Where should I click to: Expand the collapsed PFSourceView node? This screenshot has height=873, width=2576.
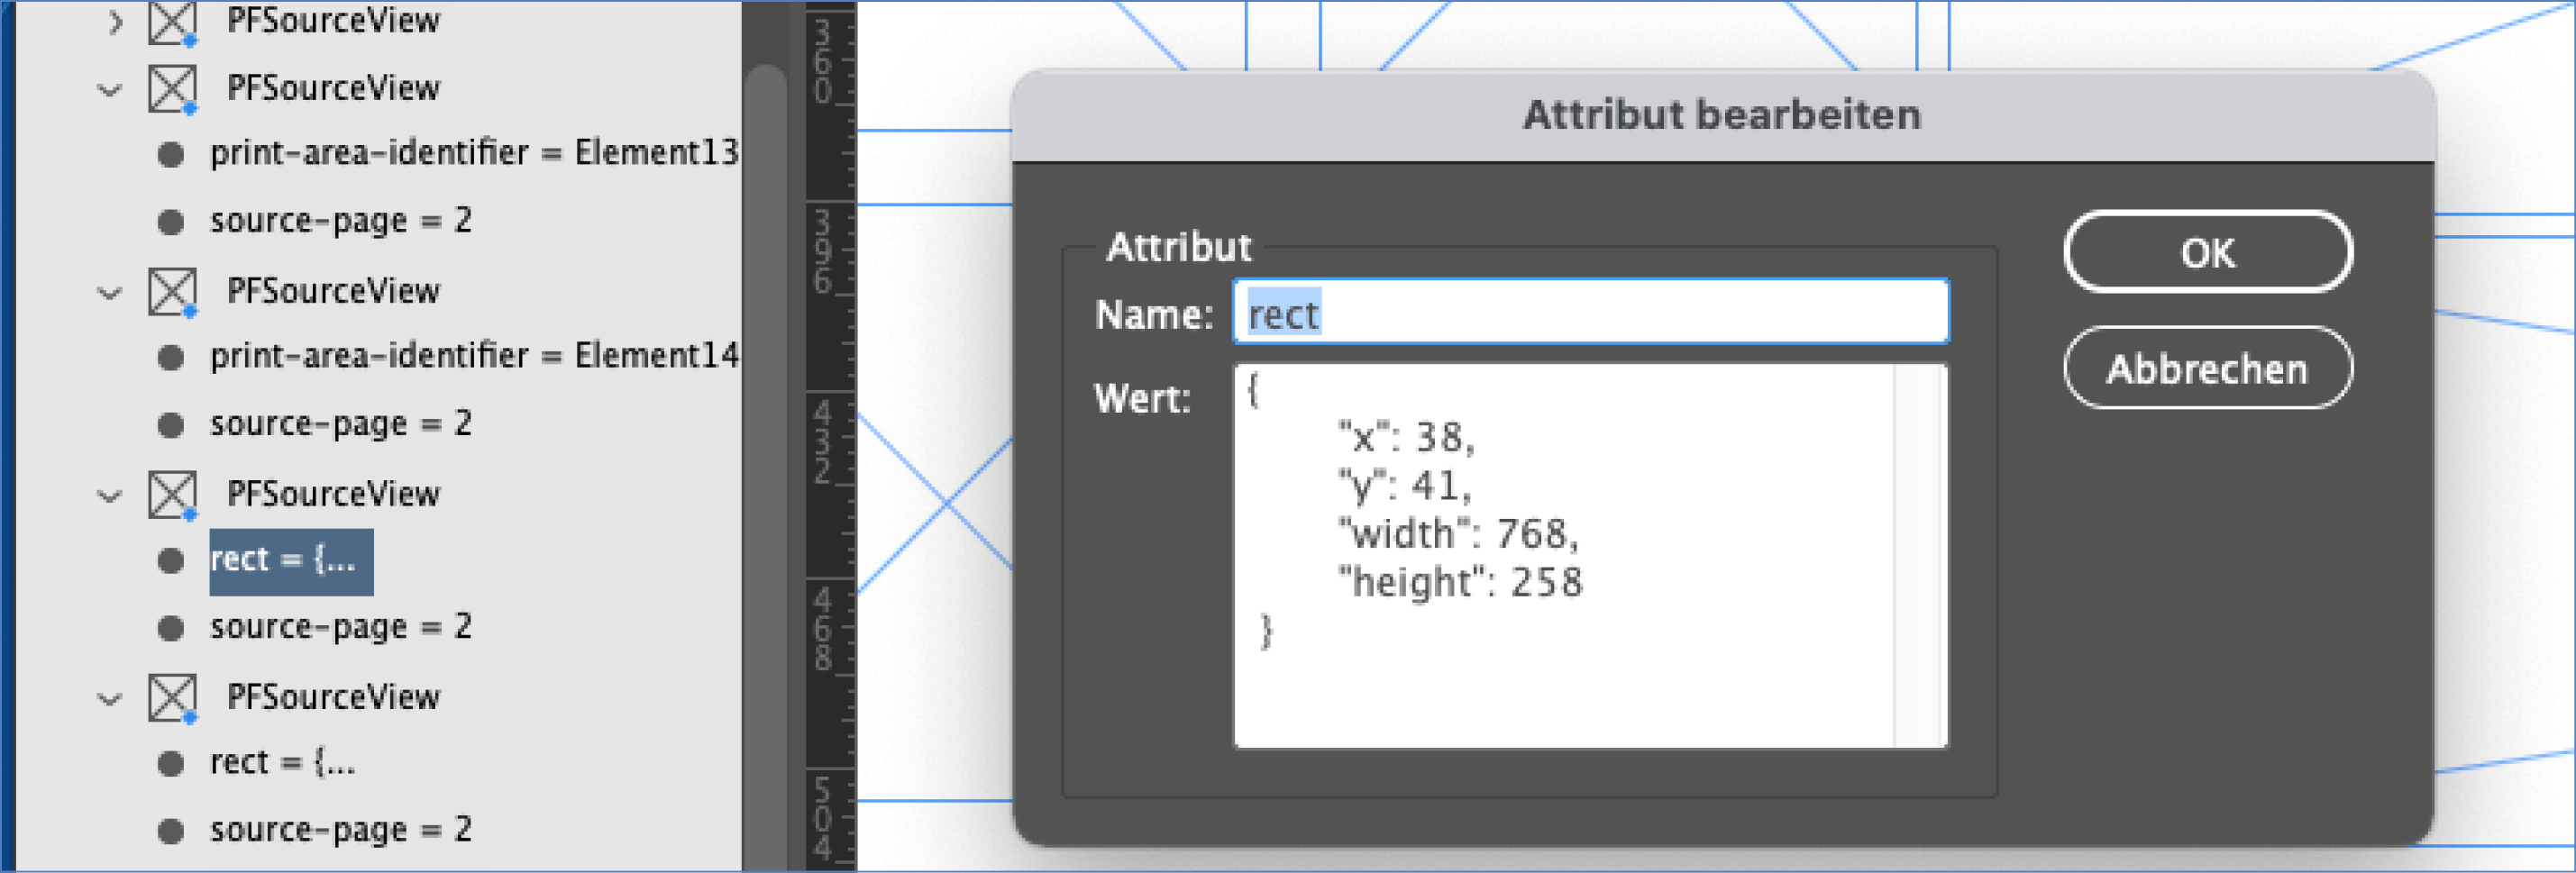(x=115, y=22)
